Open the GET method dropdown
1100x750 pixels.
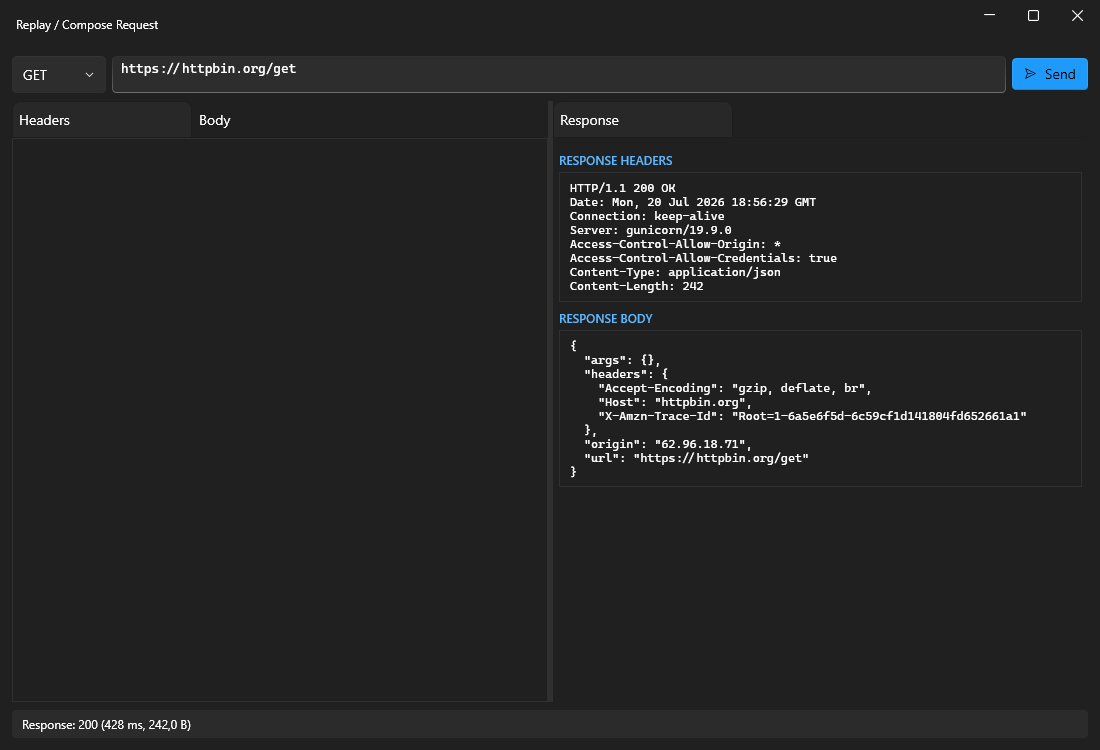[59, 74]
